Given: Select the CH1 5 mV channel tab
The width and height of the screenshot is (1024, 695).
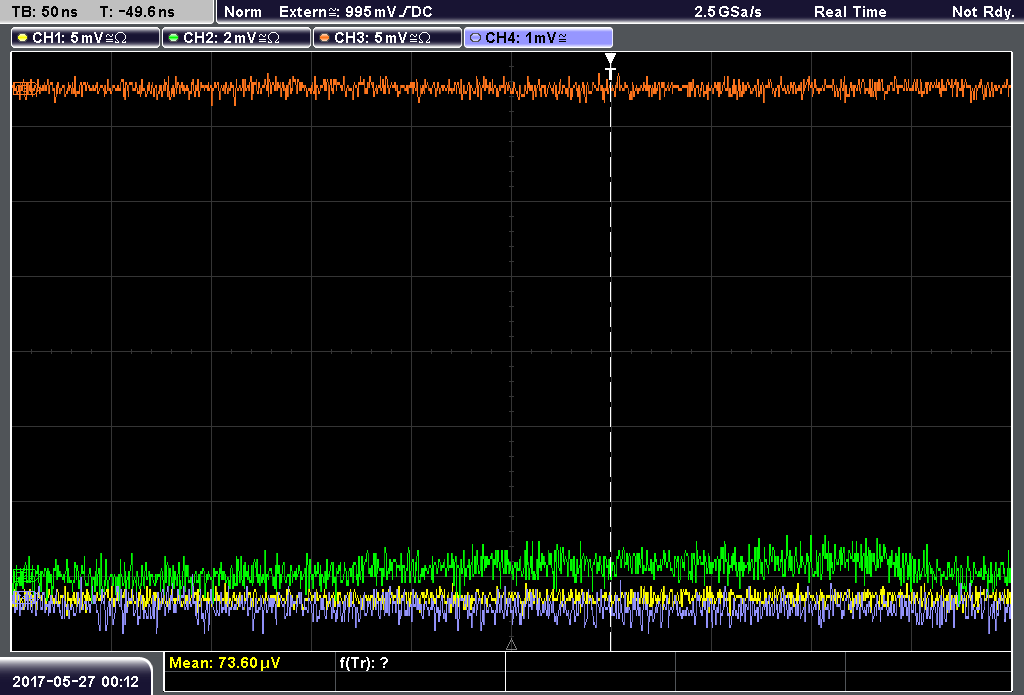Looking at the screenshot, I should pos(86,38).
